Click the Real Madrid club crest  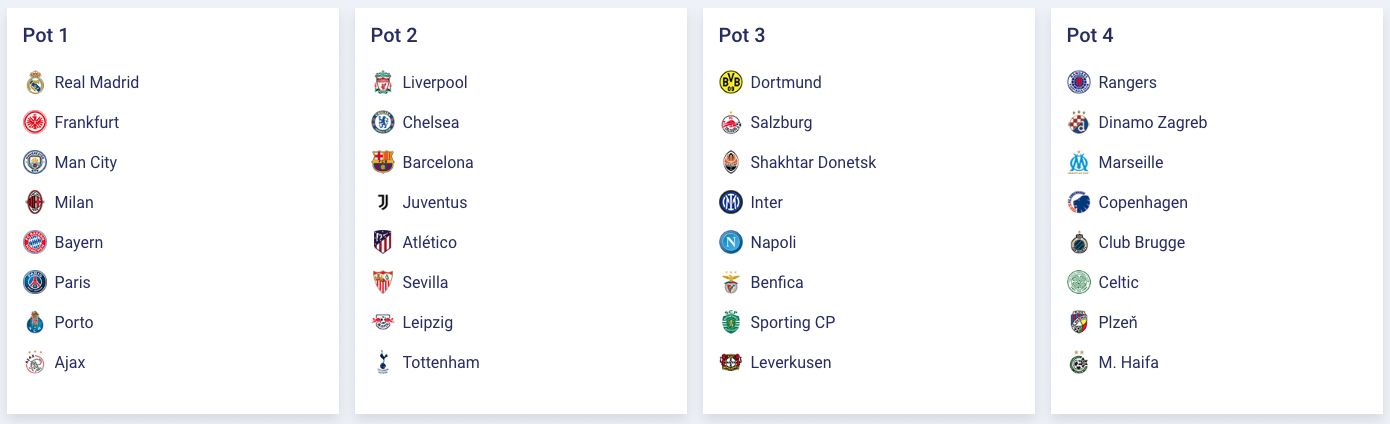(35, 83)
